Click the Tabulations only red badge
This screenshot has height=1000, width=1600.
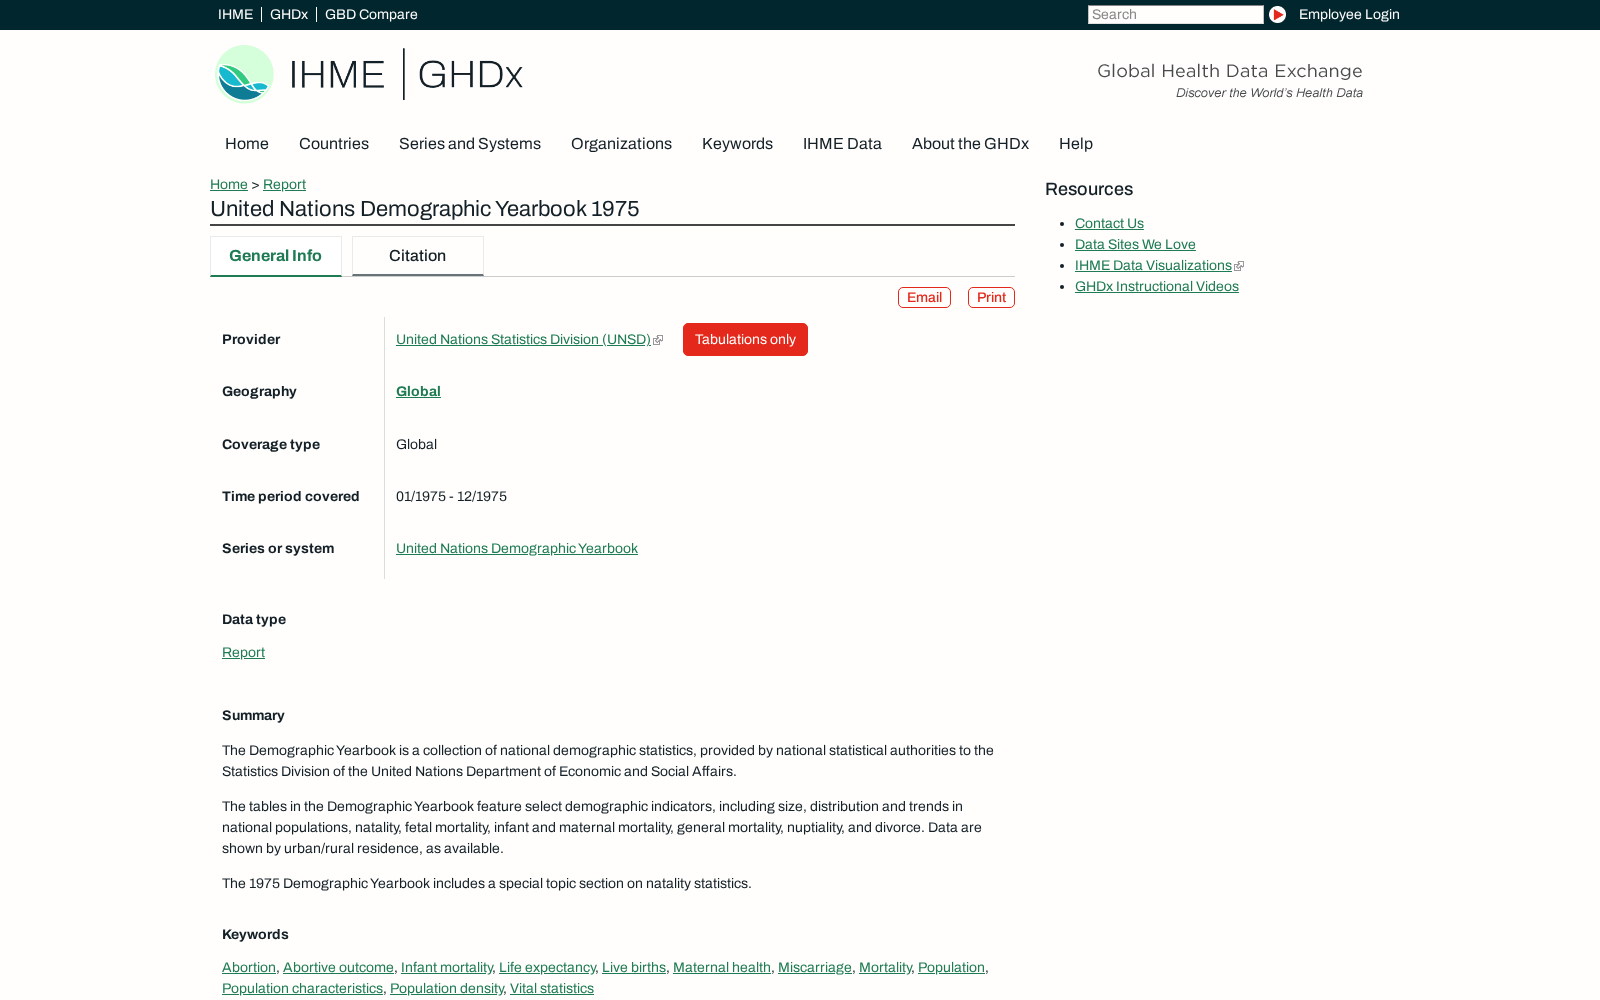coord(745,340)
